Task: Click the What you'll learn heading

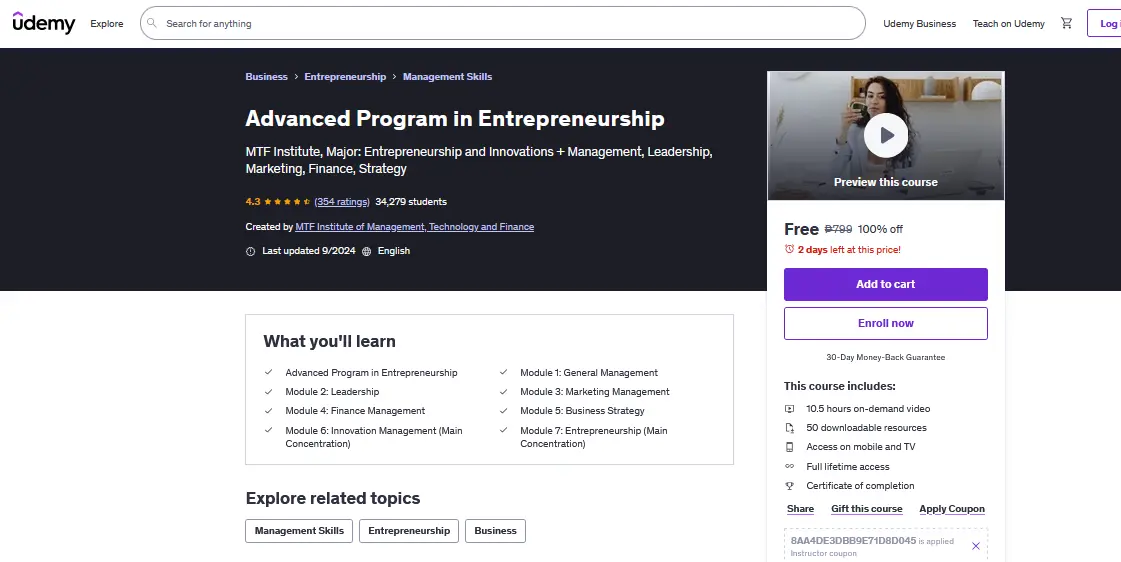Action: point(329,341)
